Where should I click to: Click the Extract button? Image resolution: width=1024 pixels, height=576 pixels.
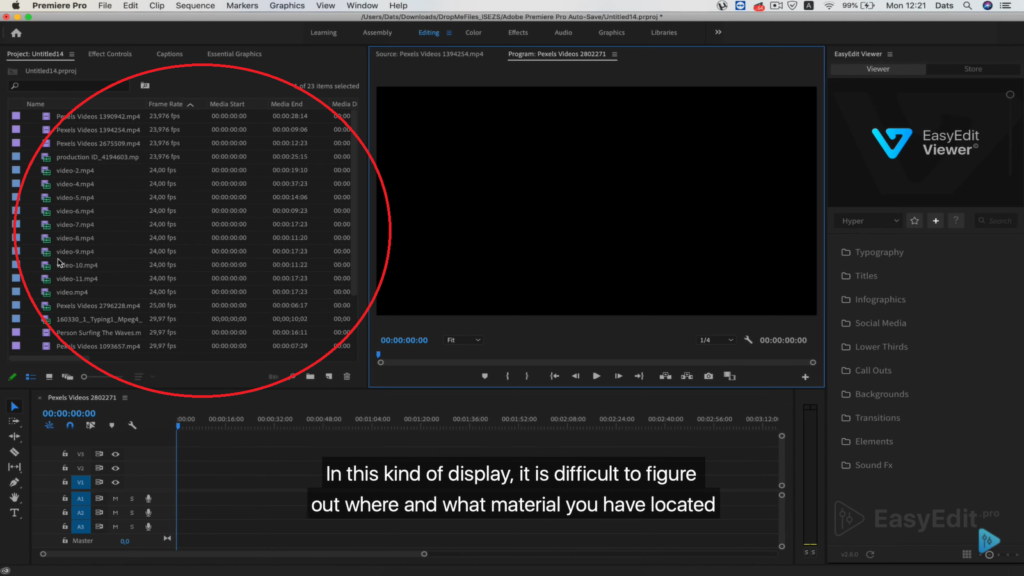point(687,376)
